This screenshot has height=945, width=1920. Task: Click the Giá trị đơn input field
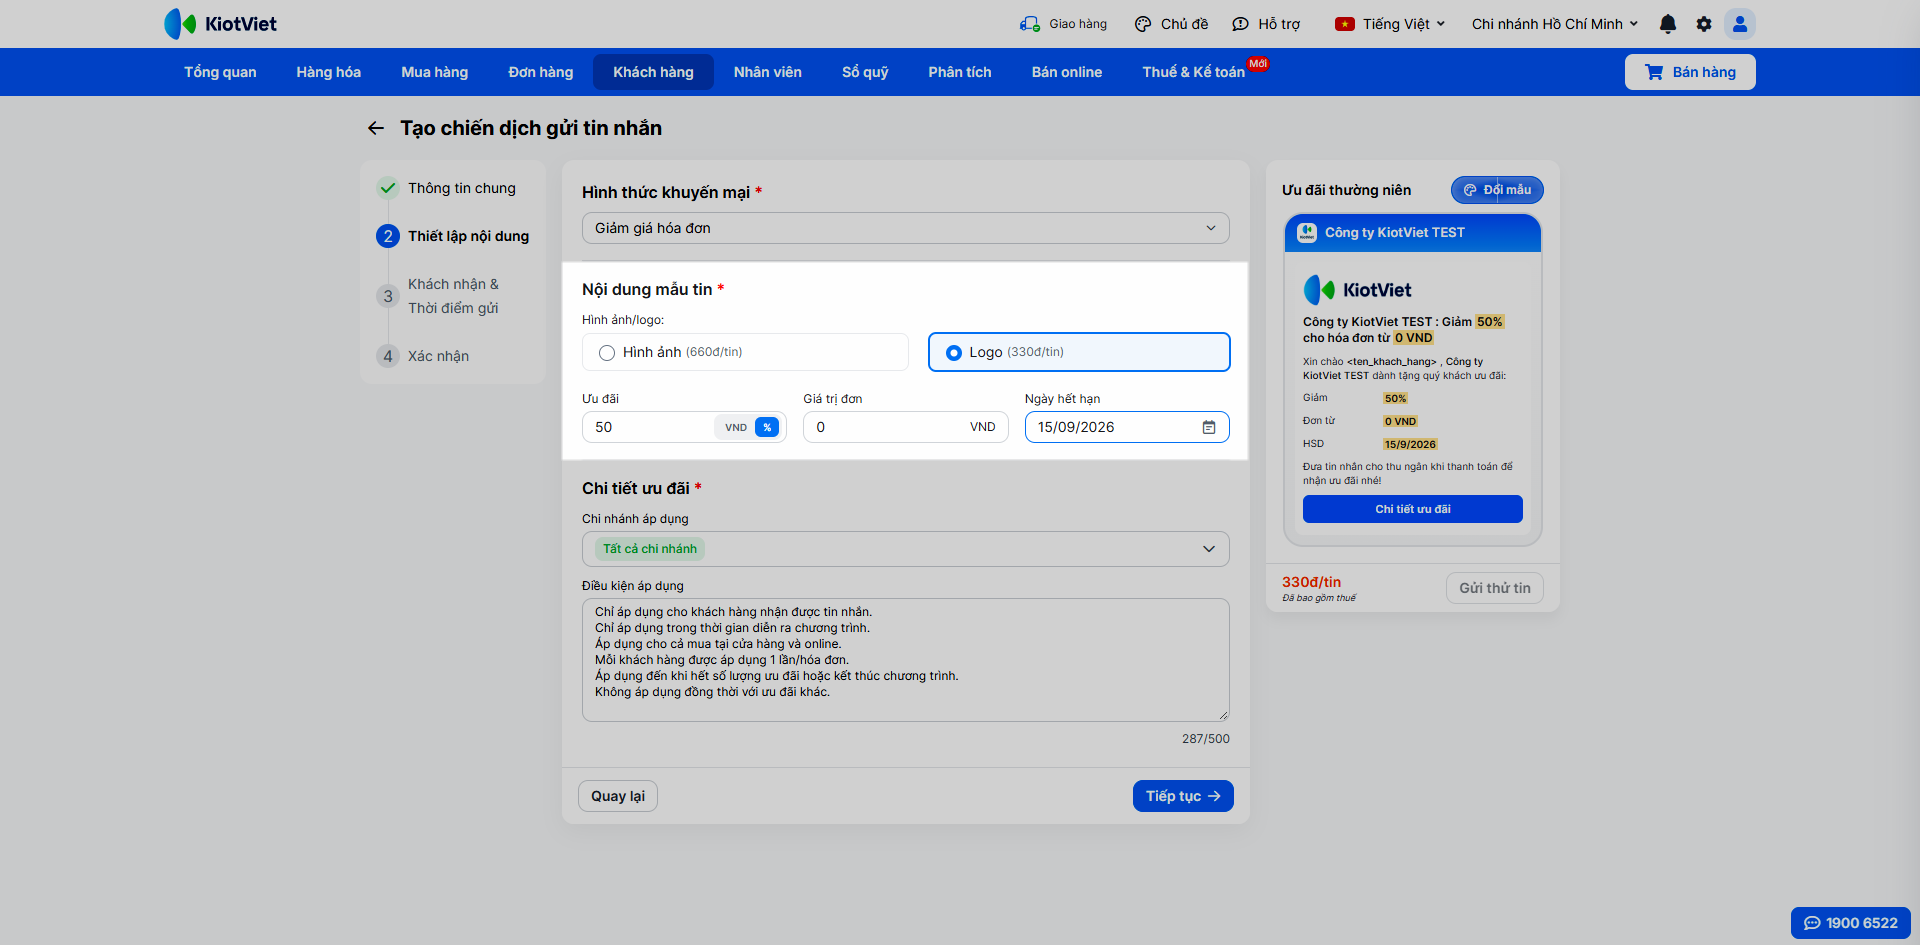point(906,427)
